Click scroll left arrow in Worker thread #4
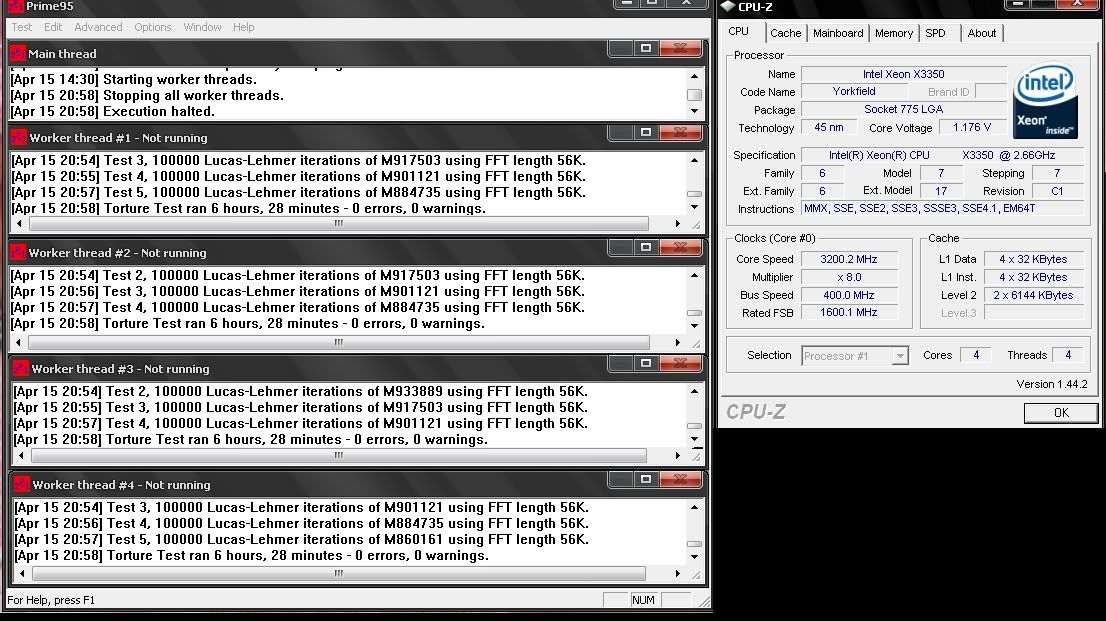Viewport: 1106px width, 621px height. pyautogui.click(x=22, y=574)
